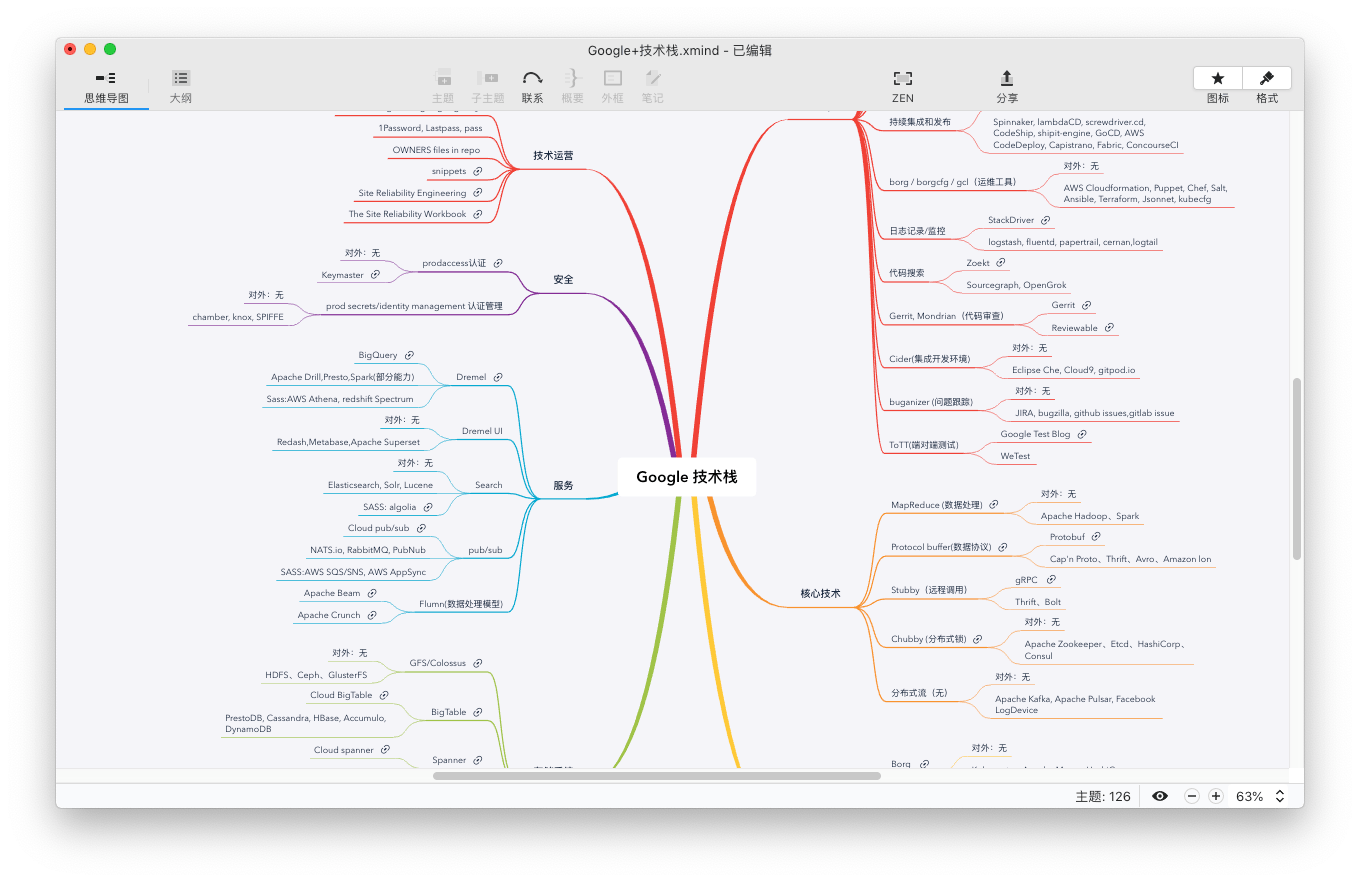Open link icon beside GFS/Colossus
The height and width of the screenshot is (882, 1360).
tap(478, 663)
